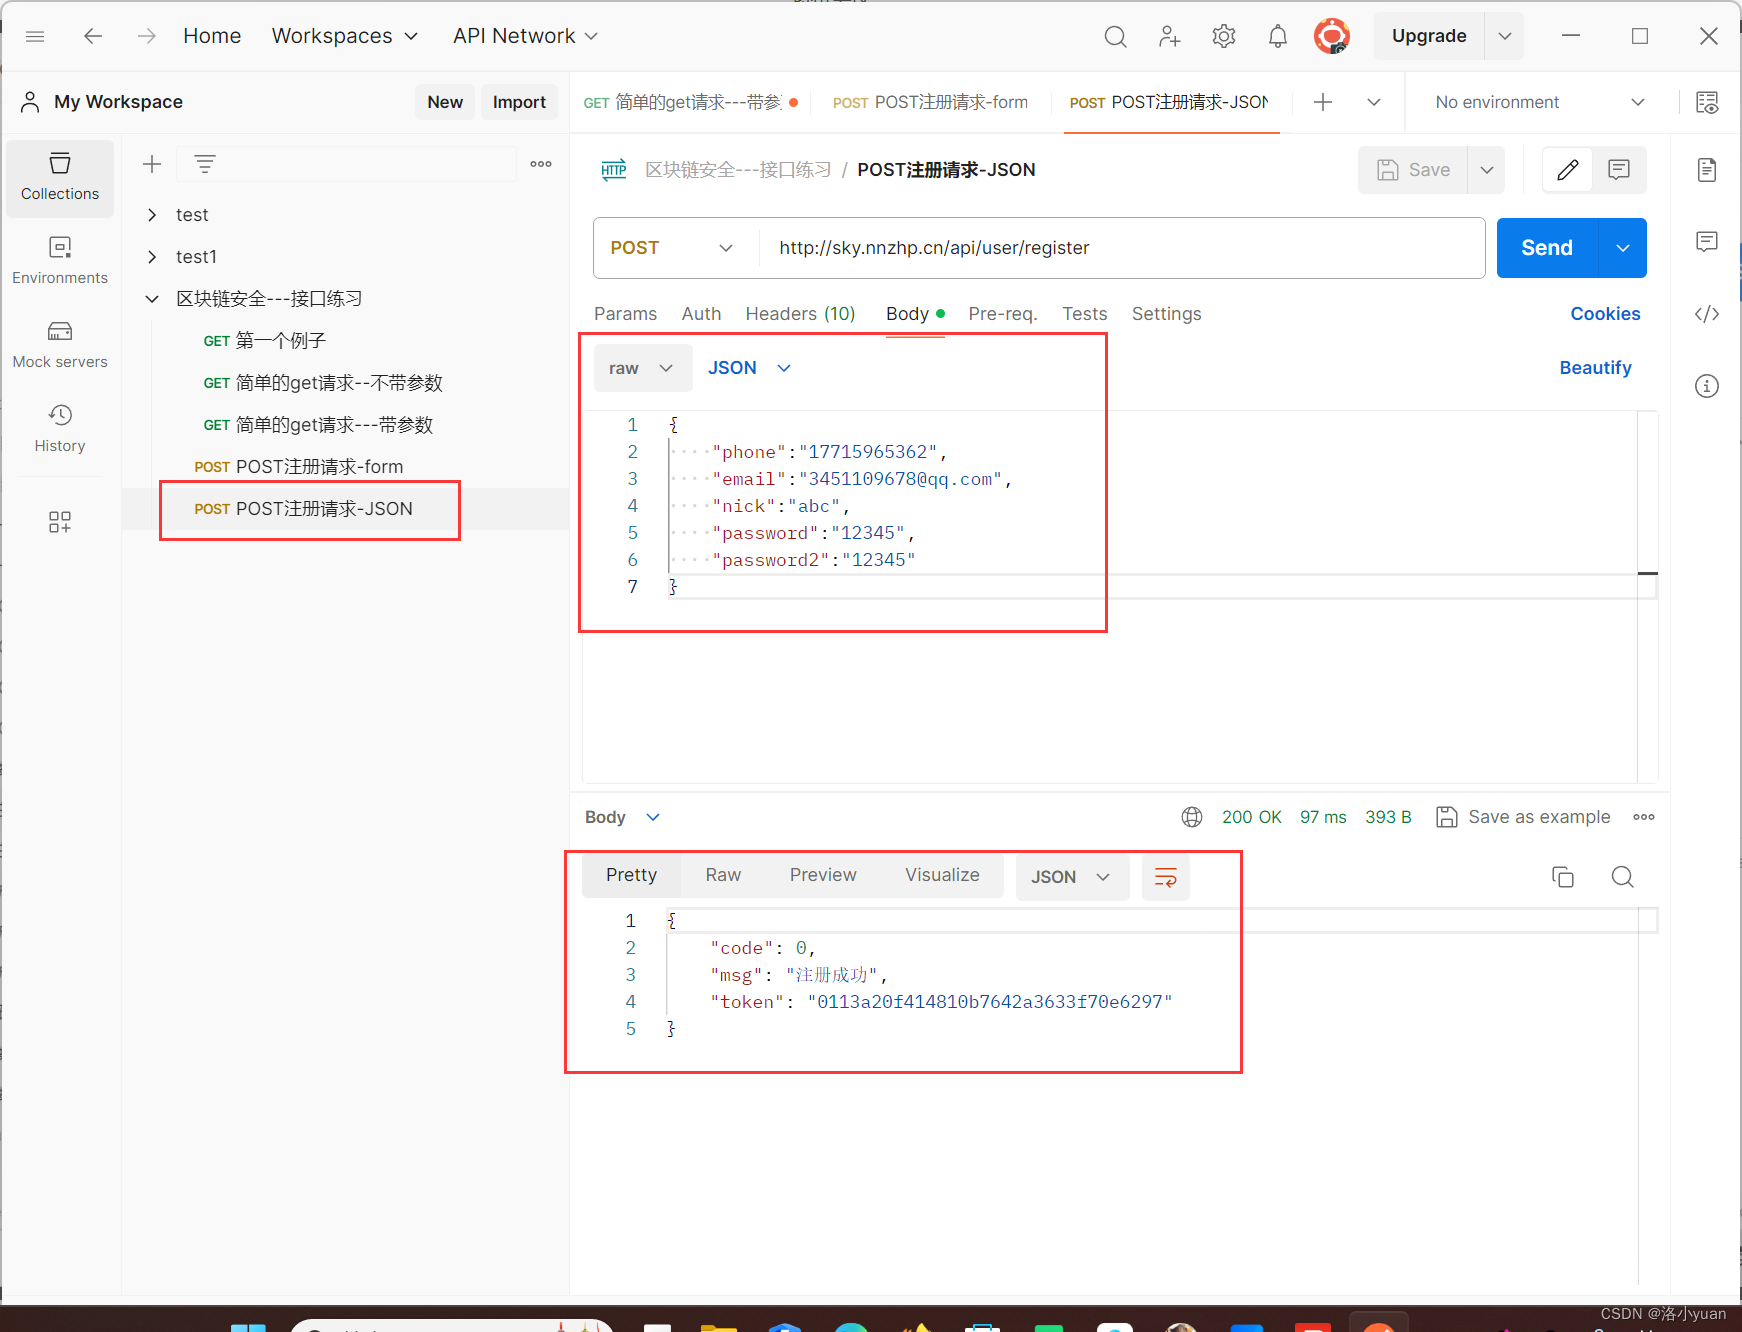Open the JSON body format dropdown

(750, 368)
